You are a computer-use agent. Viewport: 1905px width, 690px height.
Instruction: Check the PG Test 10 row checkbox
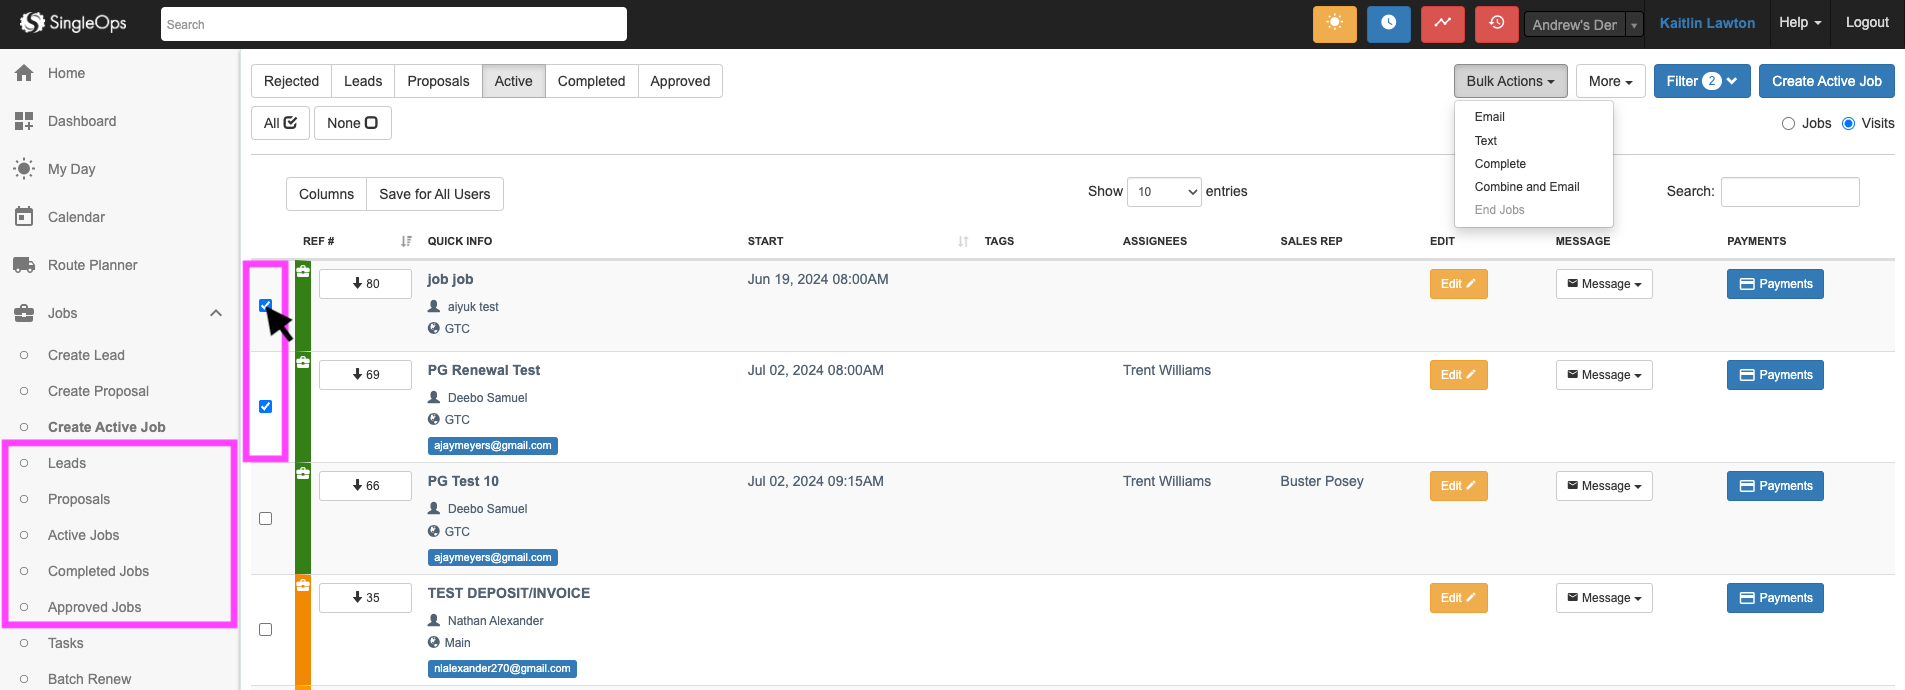click(x=265, y=519)
